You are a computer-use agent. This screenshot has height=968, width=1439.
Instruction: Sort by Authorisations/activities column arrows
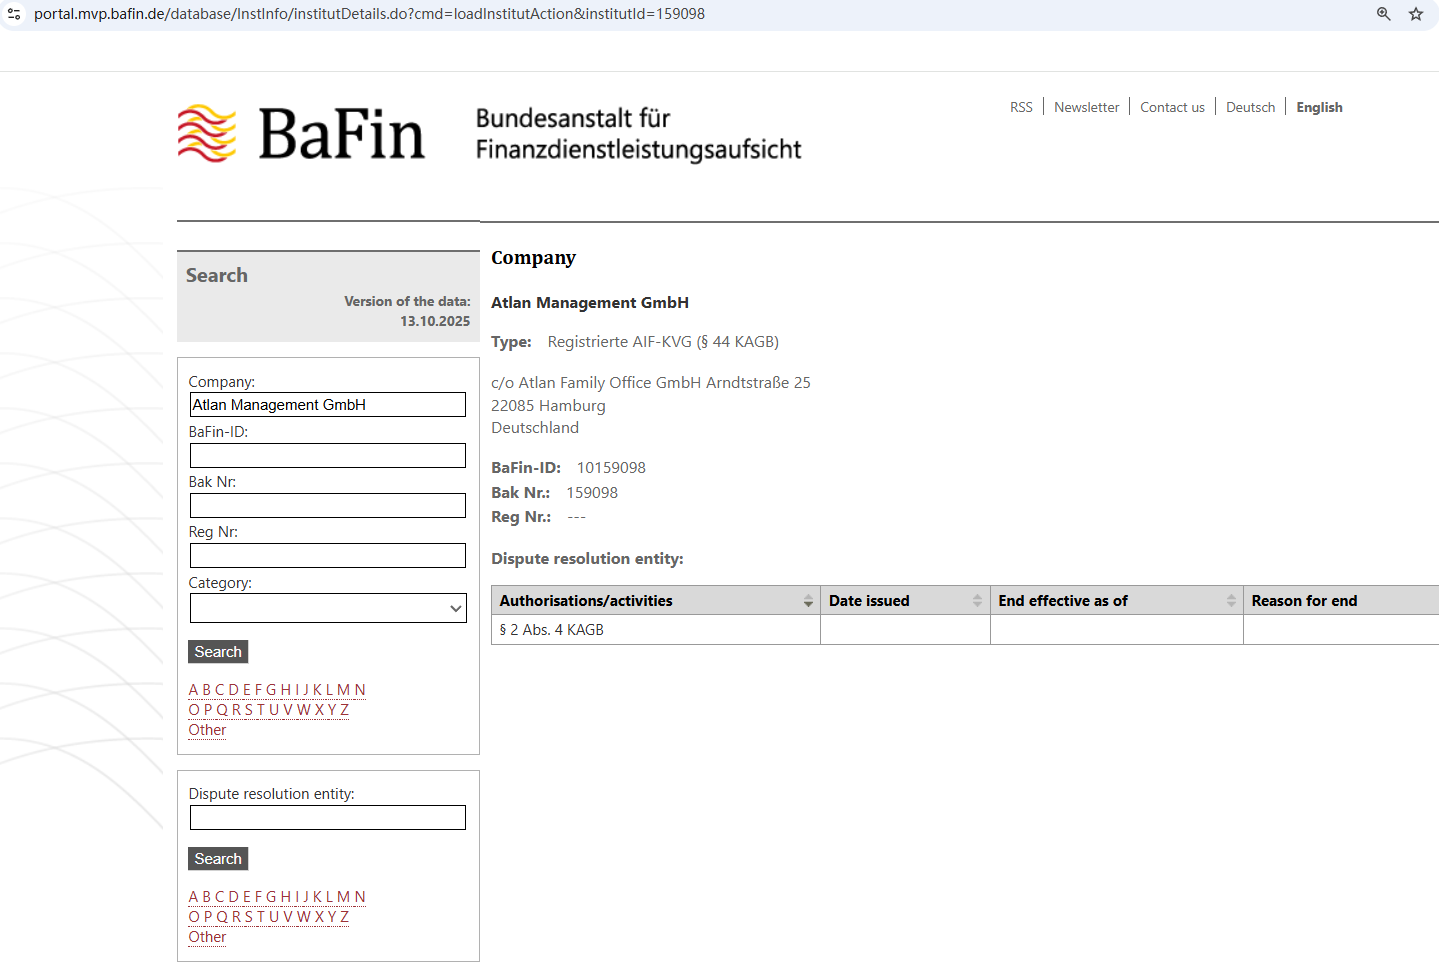[x=808, y=601]
